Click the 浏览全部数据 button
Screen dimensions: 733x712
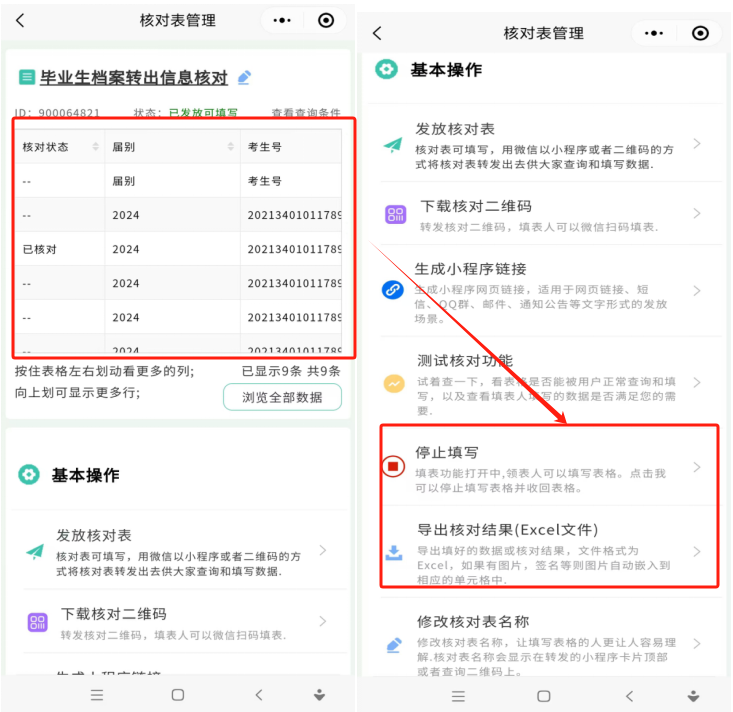(x=282, y=397)
